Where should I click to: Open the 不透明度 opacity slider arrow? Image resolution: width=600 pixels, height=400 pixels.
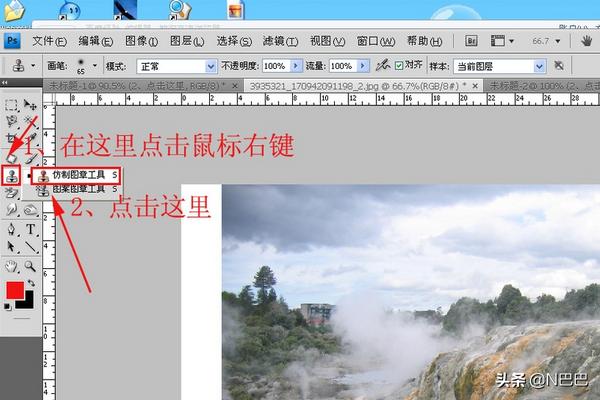point(296,66)
